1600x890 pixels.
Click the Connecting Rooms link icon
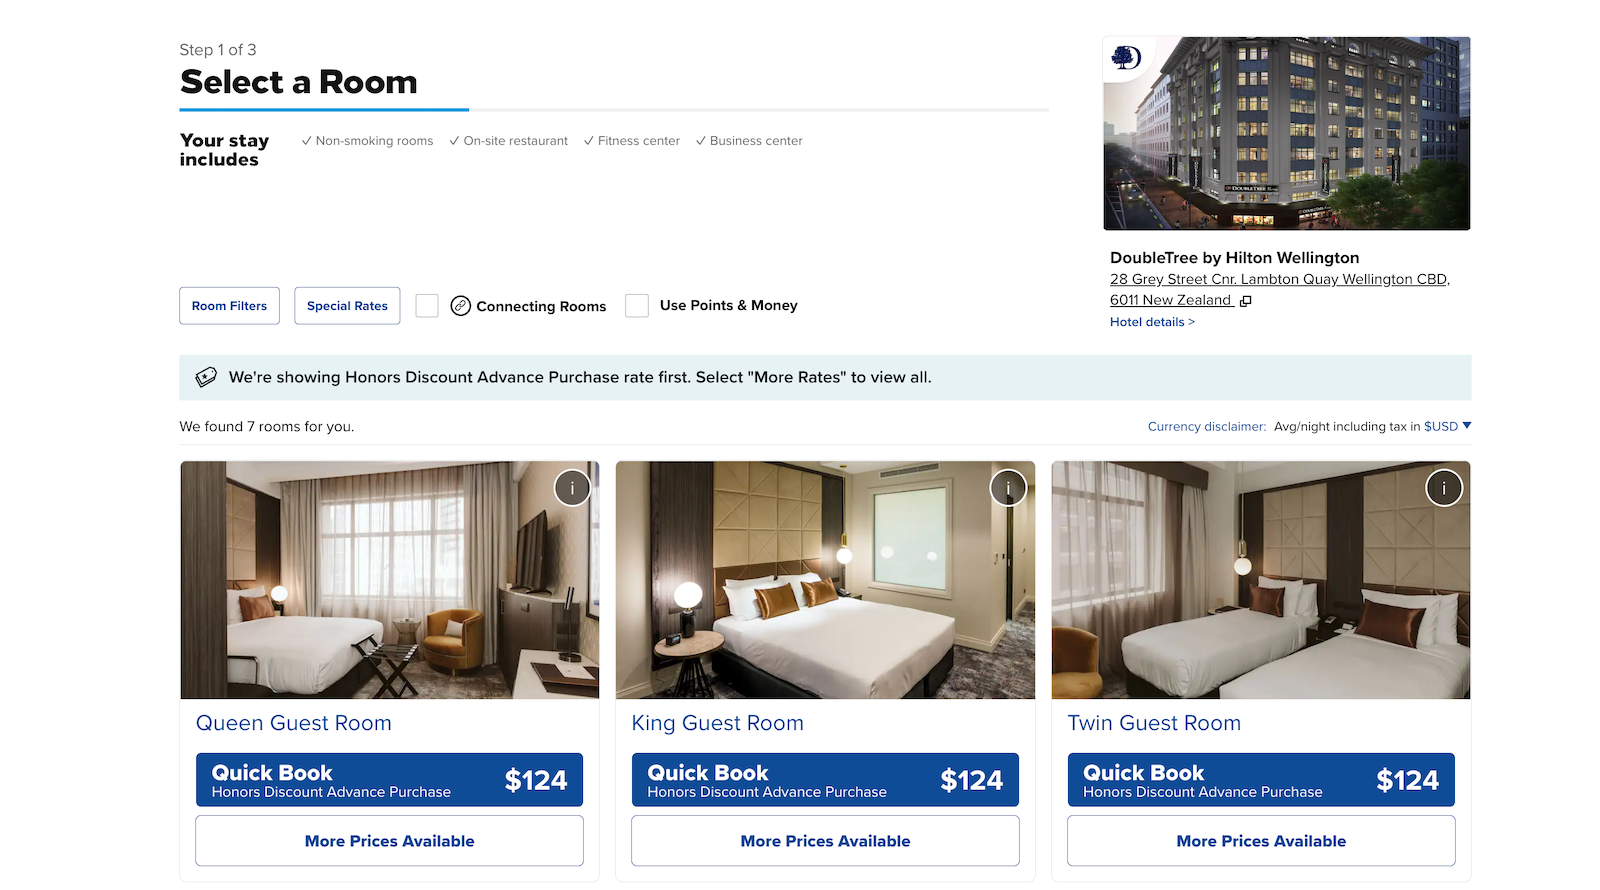[x=460, y=306]
